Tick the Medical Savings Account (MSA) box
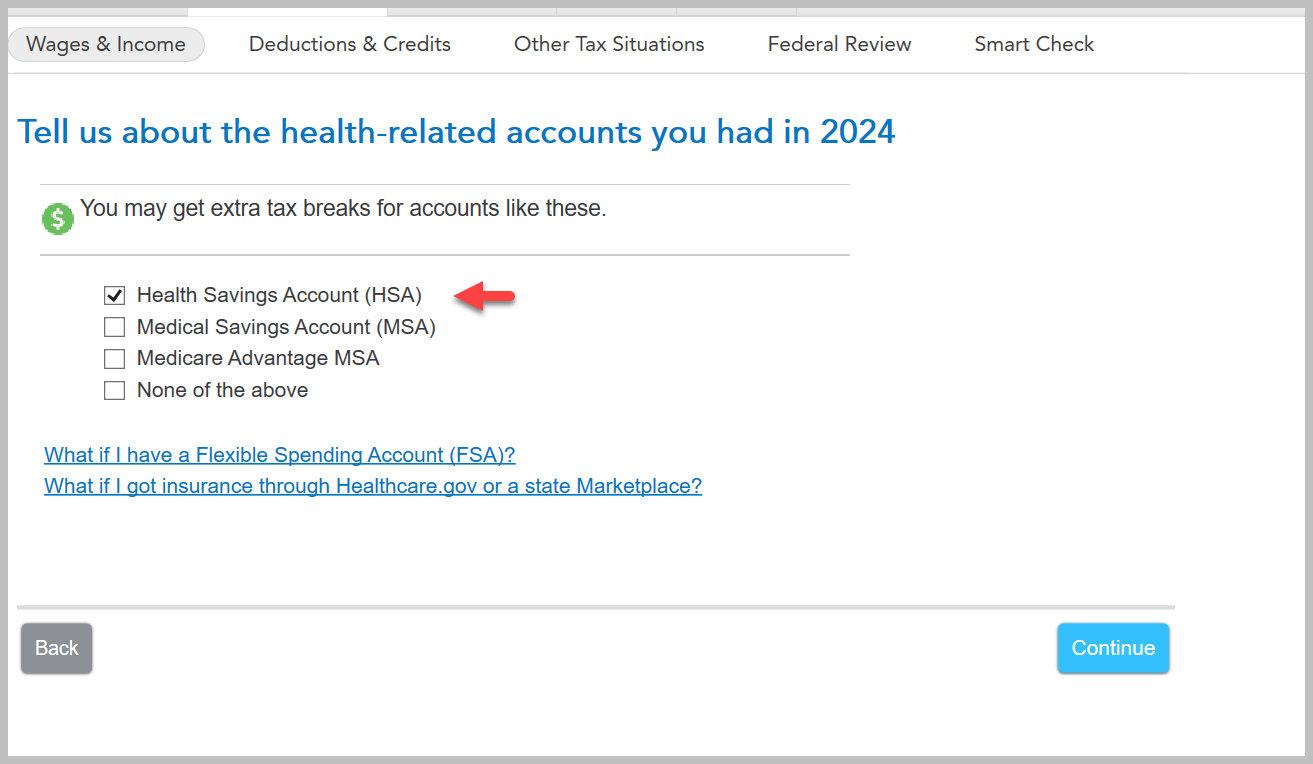The width and height of the screenshot is (1313, 764). pyautogui.click(x=115, y=327)
